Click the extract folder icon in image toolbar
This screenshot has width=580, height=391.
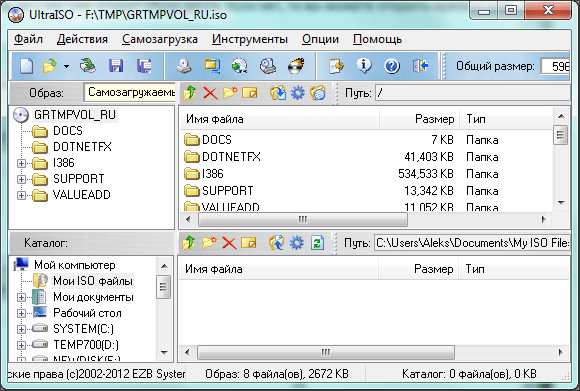[x=278, y=93]
